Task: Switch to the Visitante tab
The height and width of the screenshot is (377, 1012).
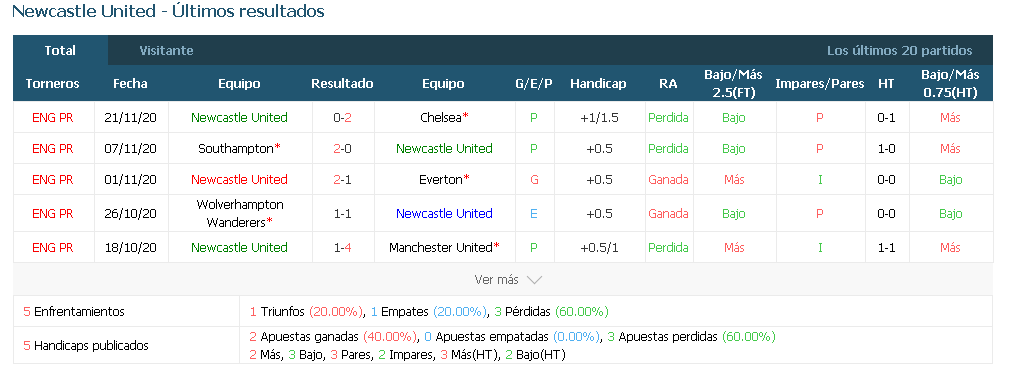Action: tap(167, 50)
